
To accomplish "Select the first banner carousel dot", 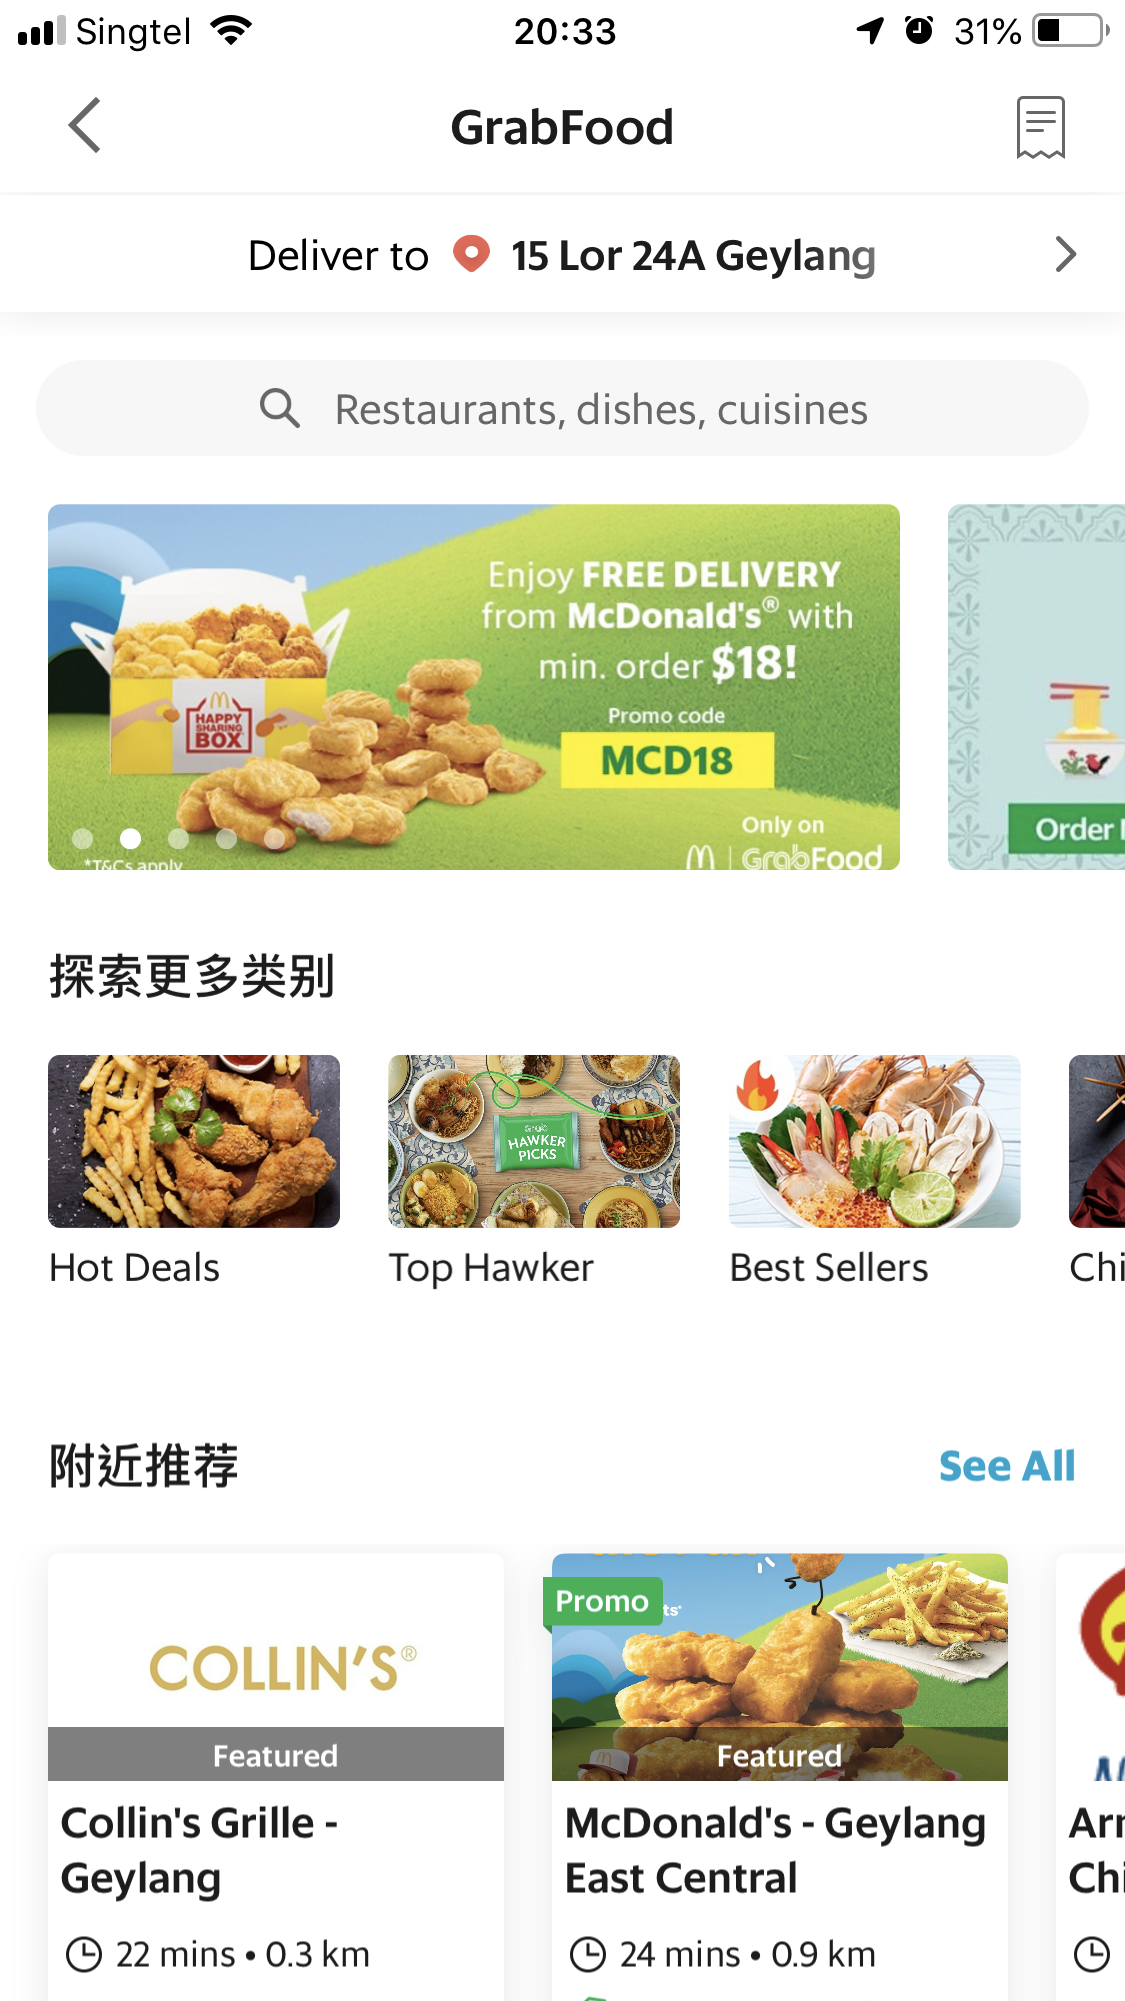I will (83, 838).
